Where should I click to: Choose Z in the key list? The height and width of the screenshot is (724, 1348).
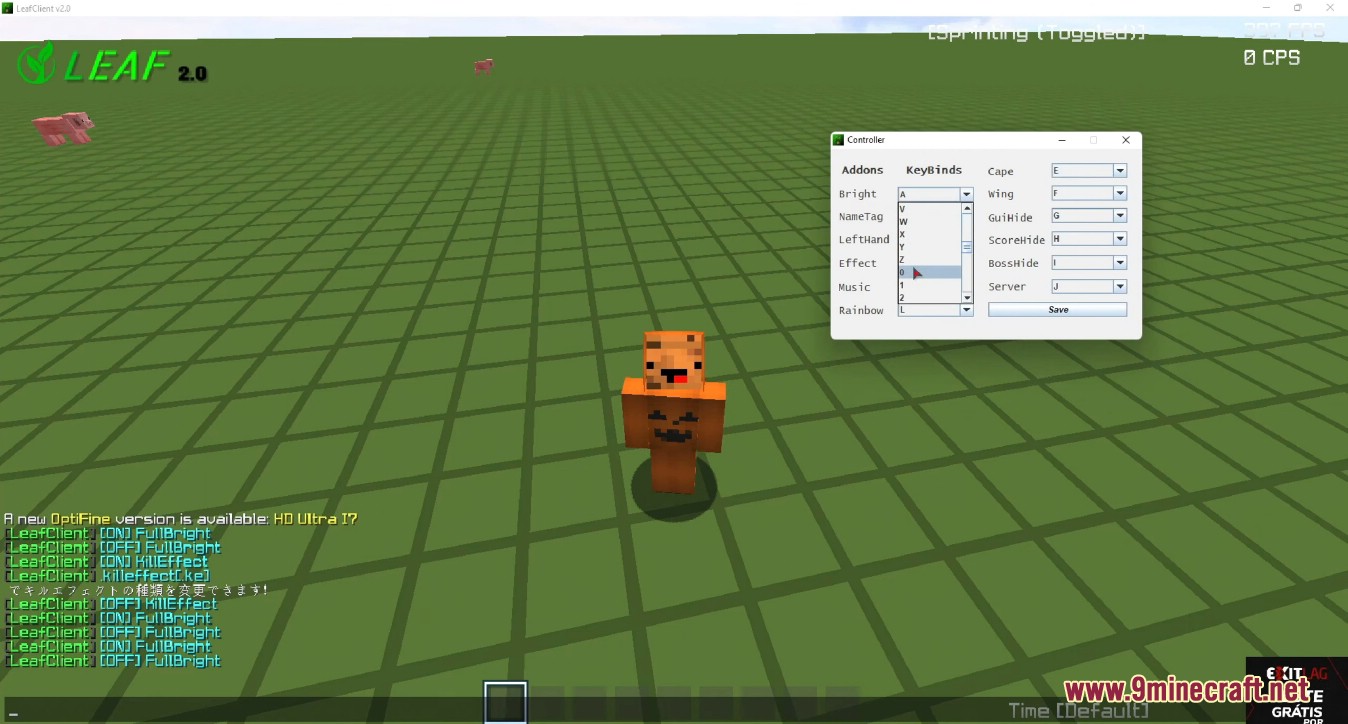[x=930, y=260]
